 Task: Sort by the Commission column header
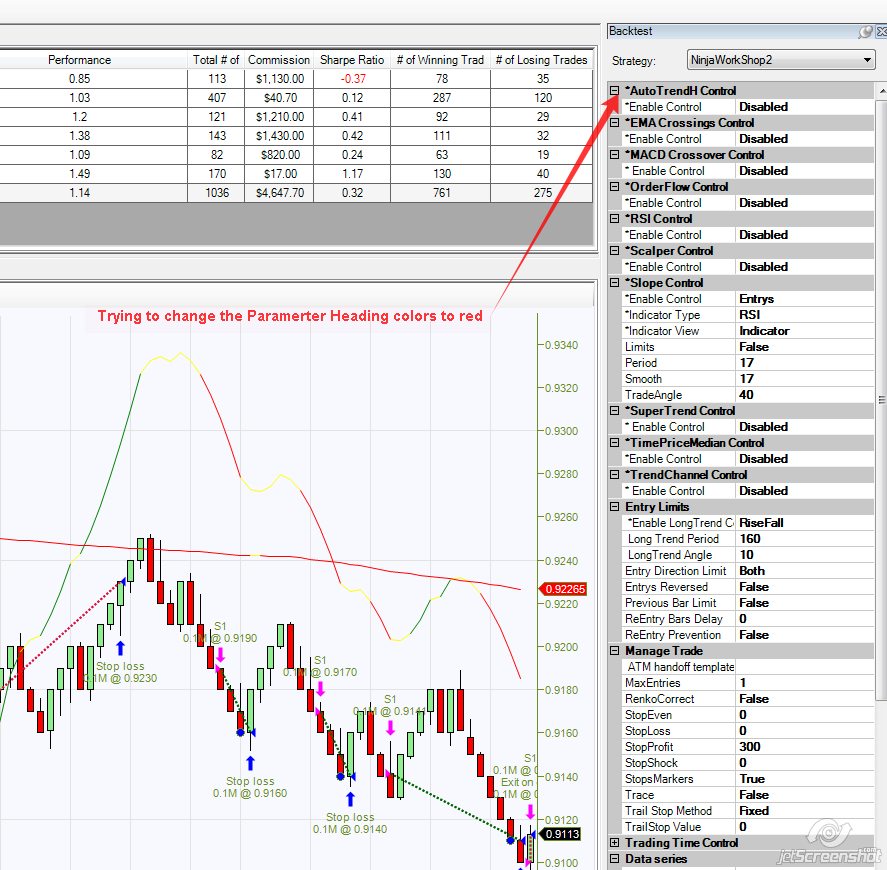click(x=279, y=60)
